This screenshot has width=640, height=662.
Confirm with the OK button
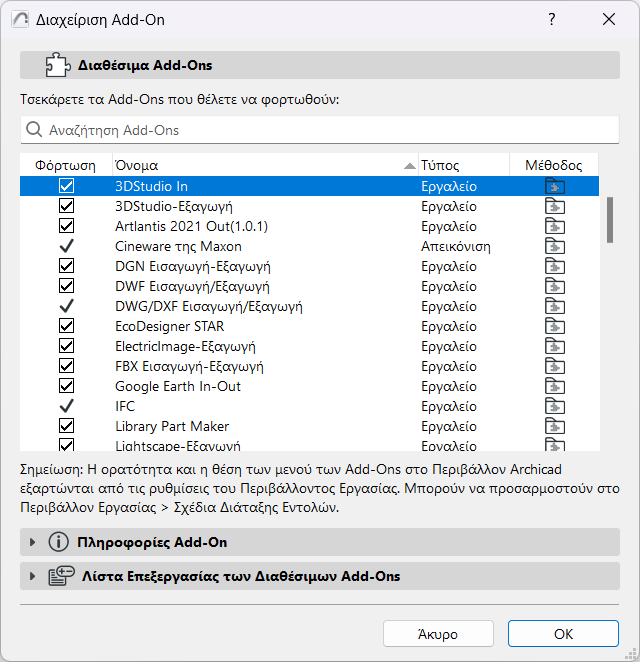563,634
